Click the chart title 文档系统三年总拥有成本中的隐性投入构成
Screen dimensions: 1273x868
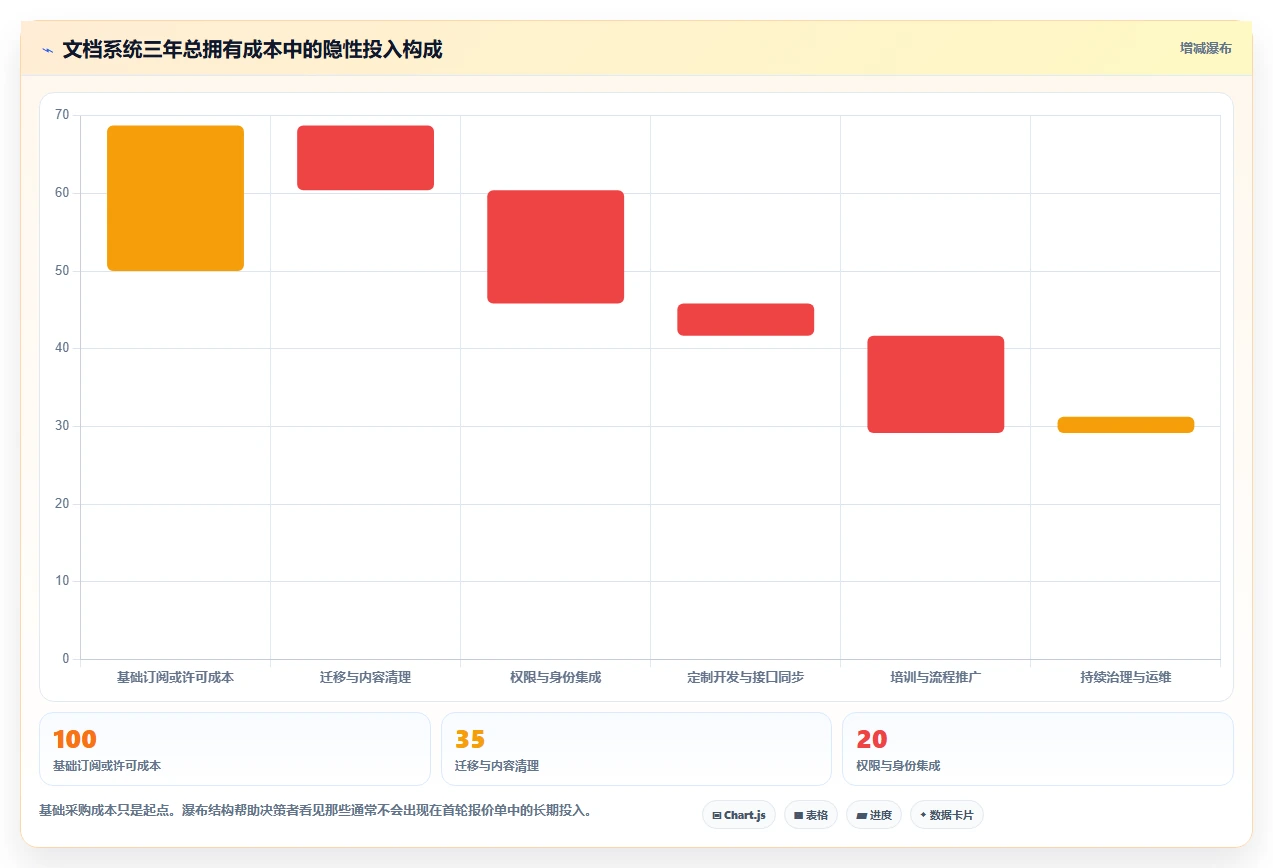(252, 49)
